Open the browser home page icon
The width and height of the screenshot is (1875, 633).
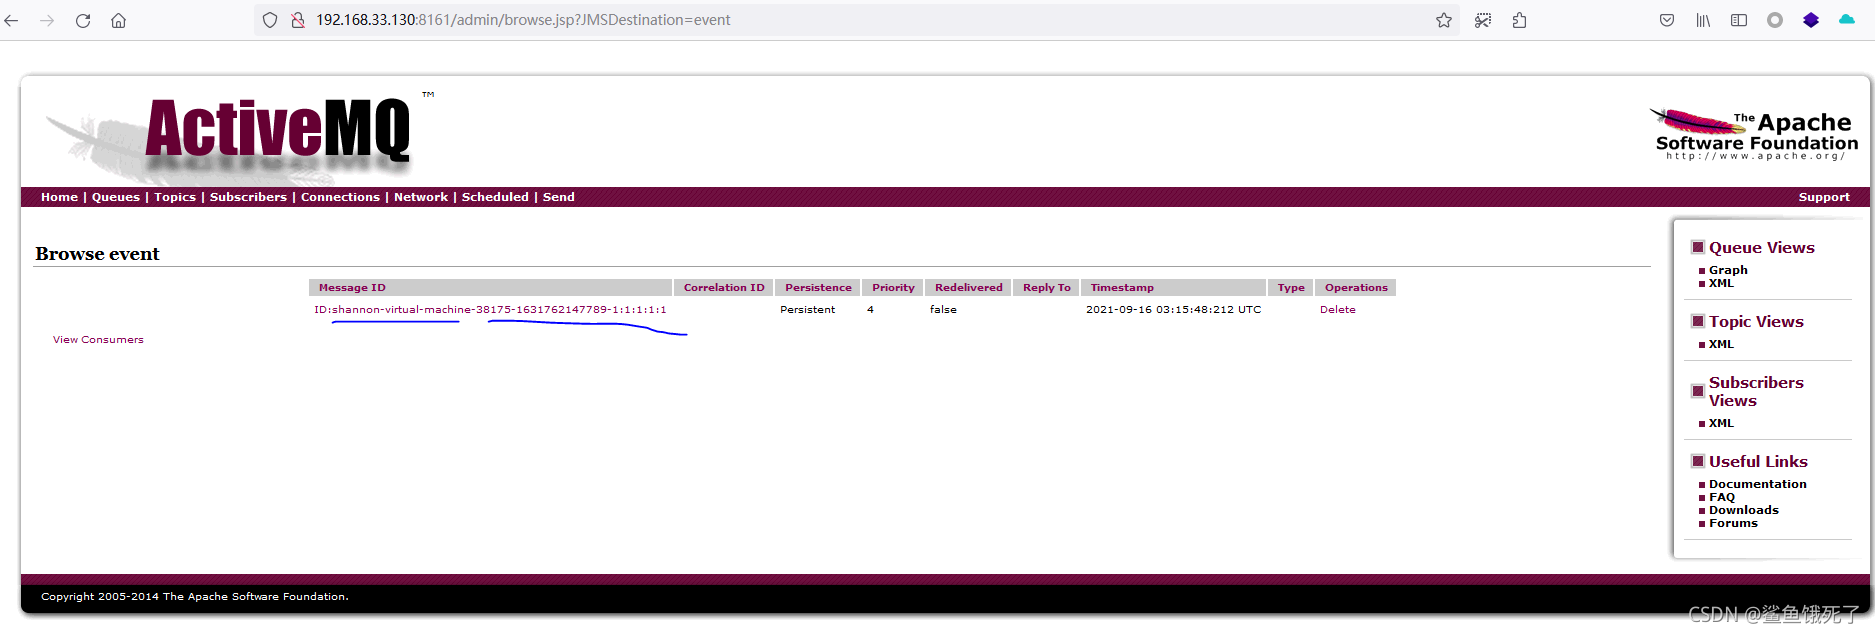118,20
